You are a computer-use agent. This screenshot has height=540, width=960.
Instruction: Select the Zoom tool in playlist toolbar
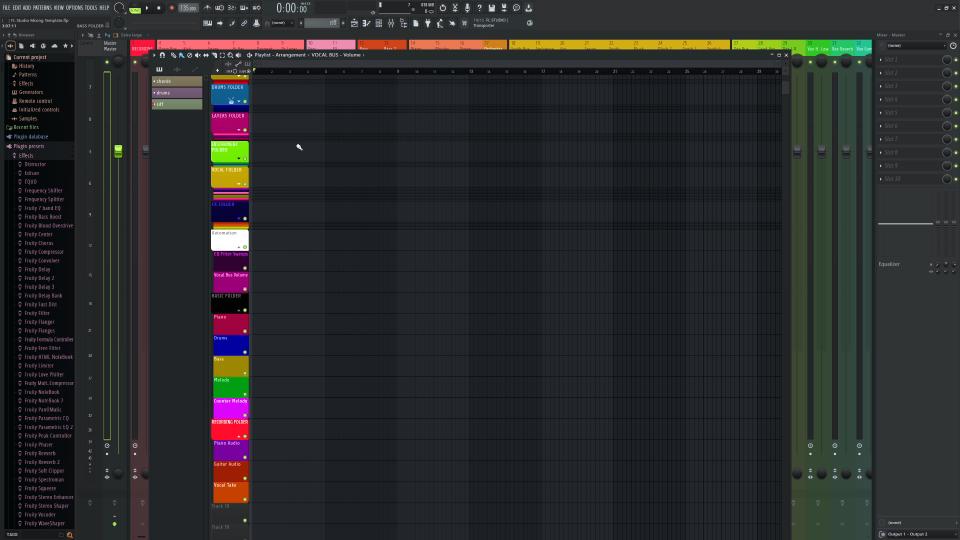point(230,55)
